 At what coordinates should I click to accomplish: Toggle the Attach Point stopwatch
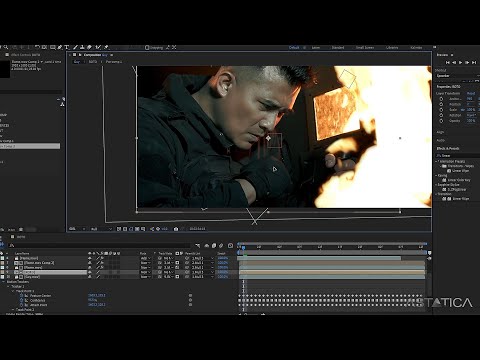tap(22, 305)
